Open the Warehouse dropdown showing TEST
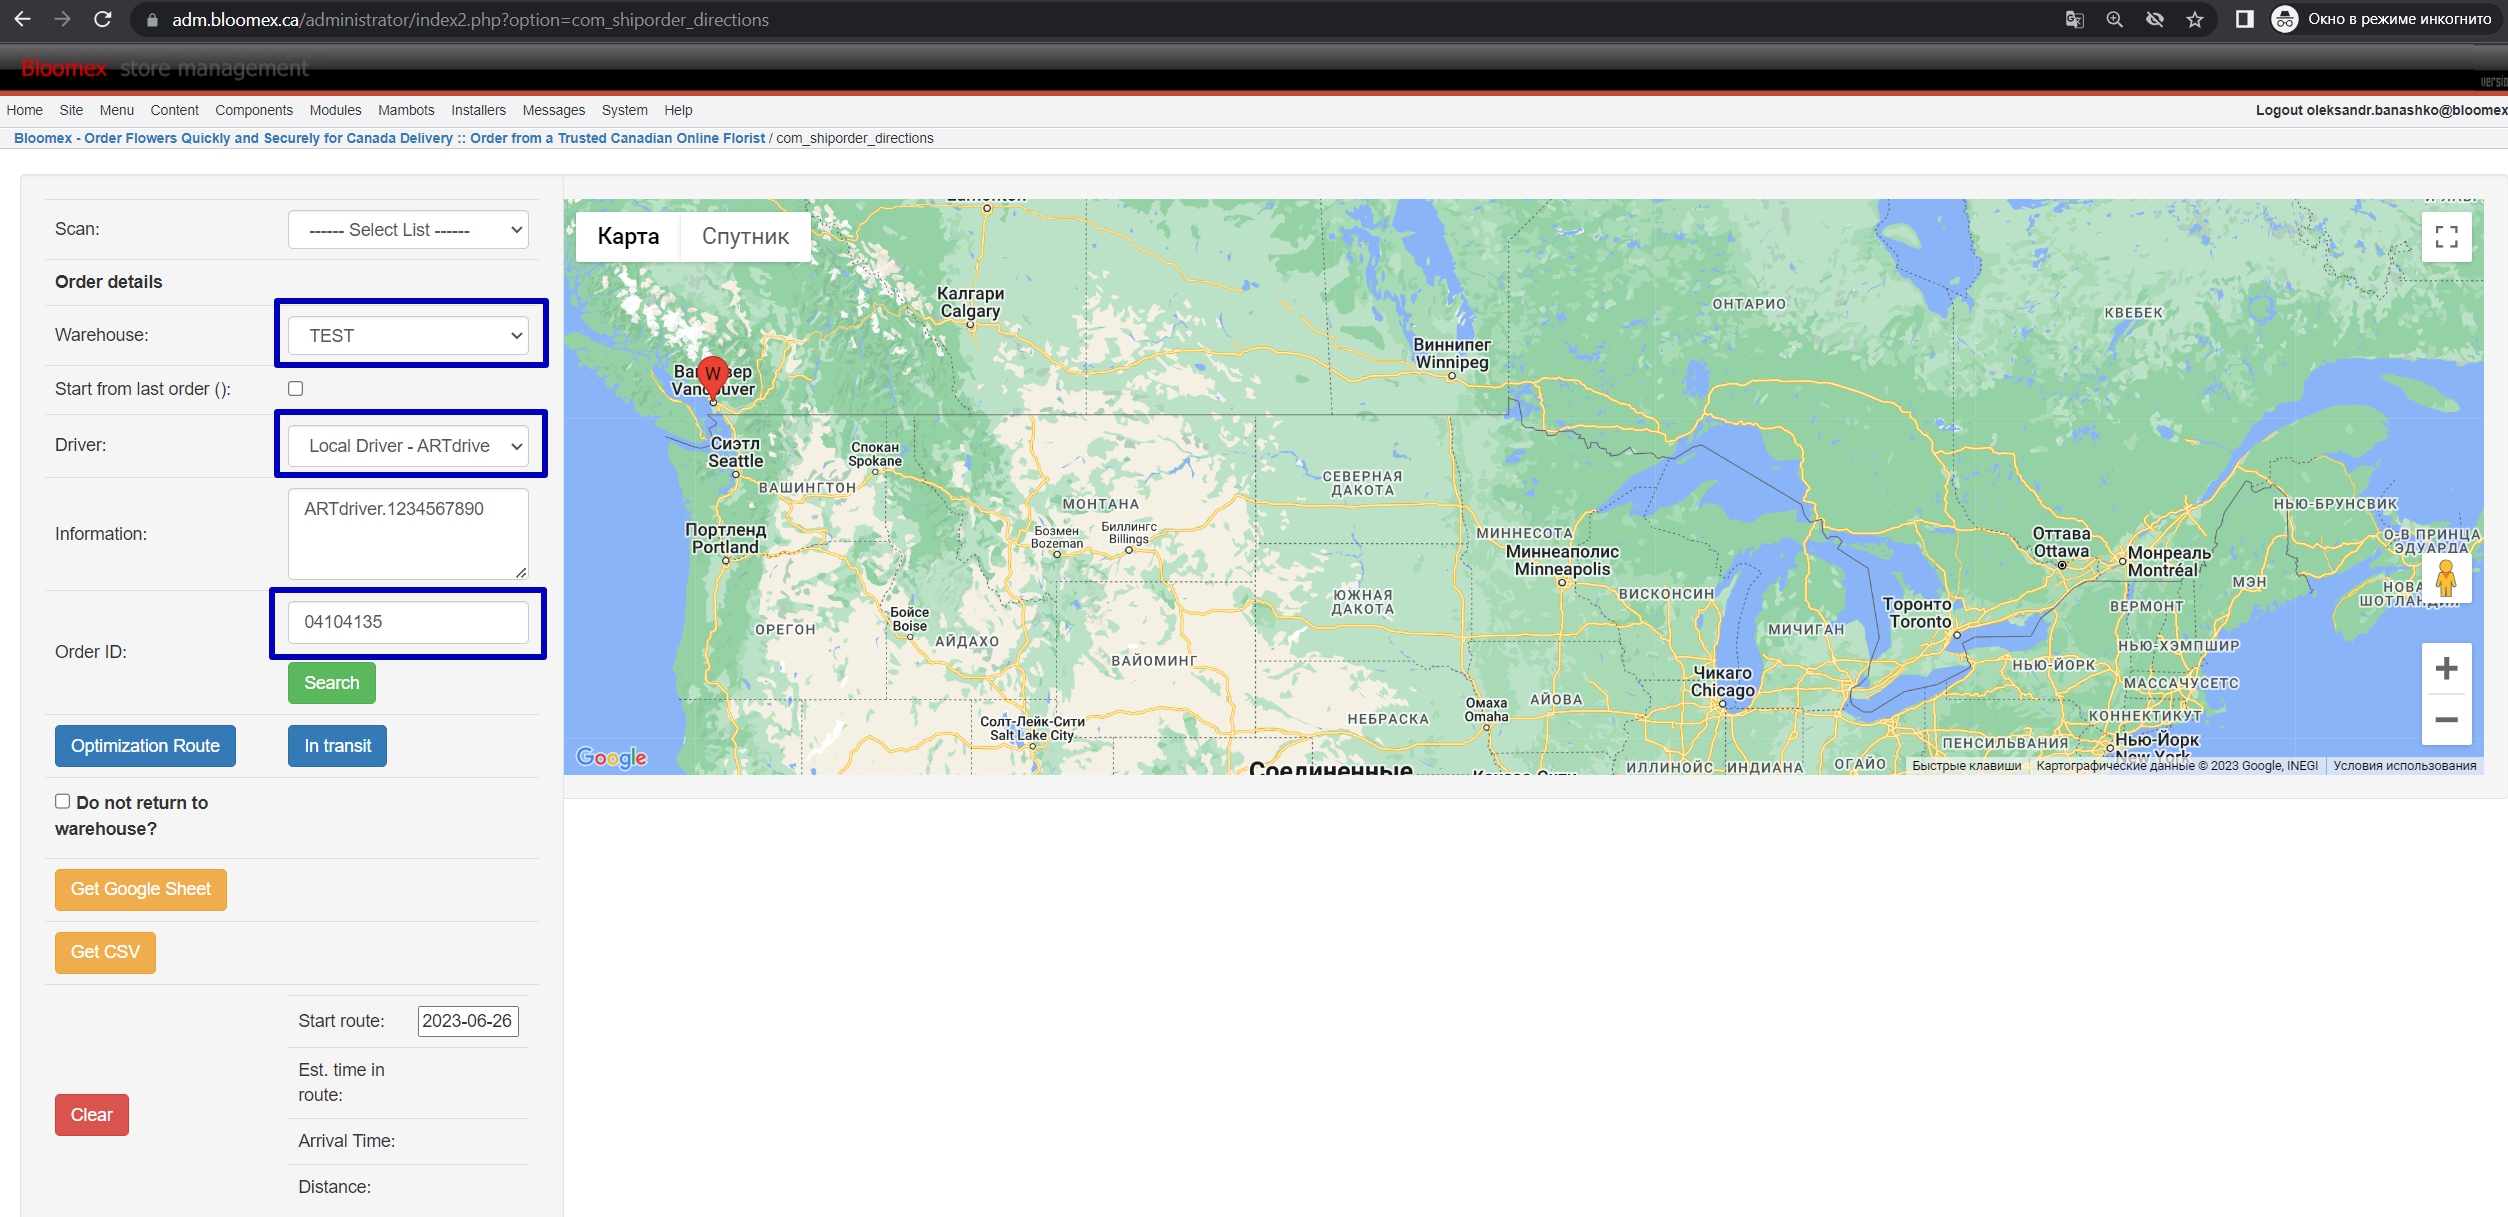 408,336
